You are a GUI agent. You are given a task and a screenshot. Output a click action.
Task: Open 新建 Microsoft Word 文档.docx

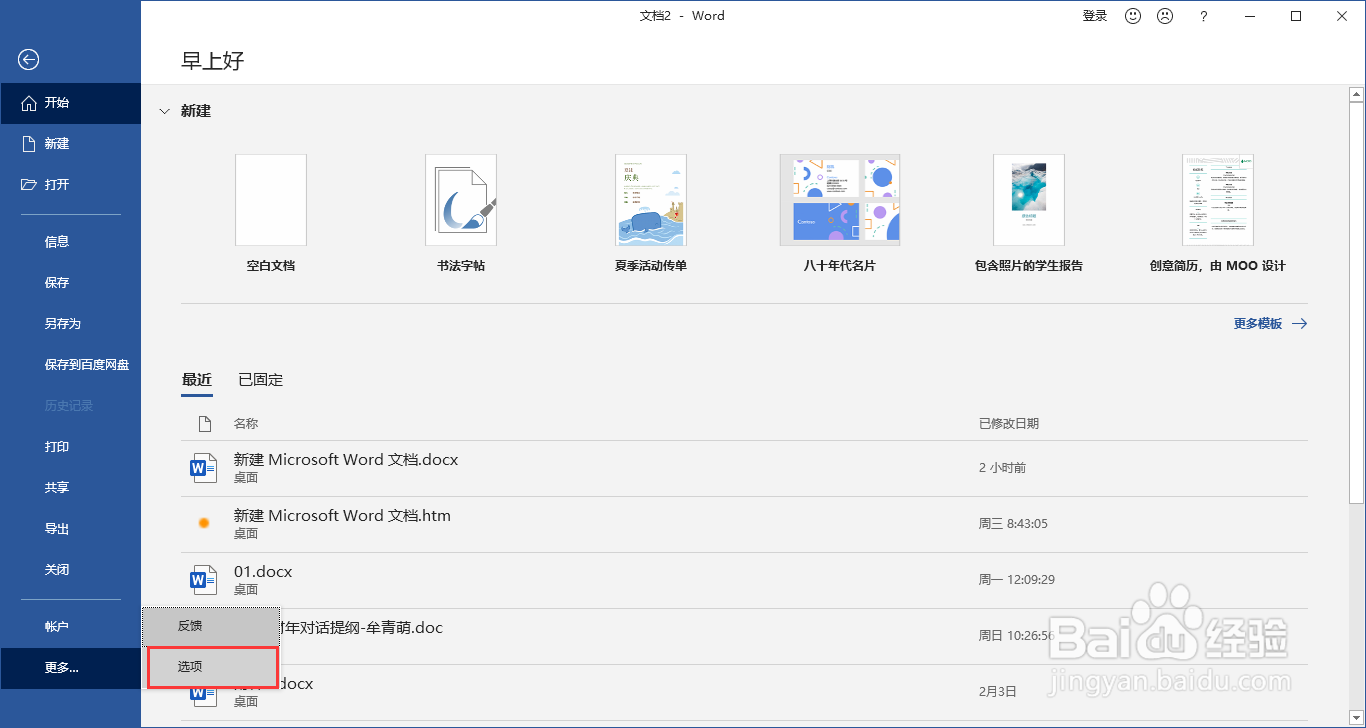pos(744,468)
